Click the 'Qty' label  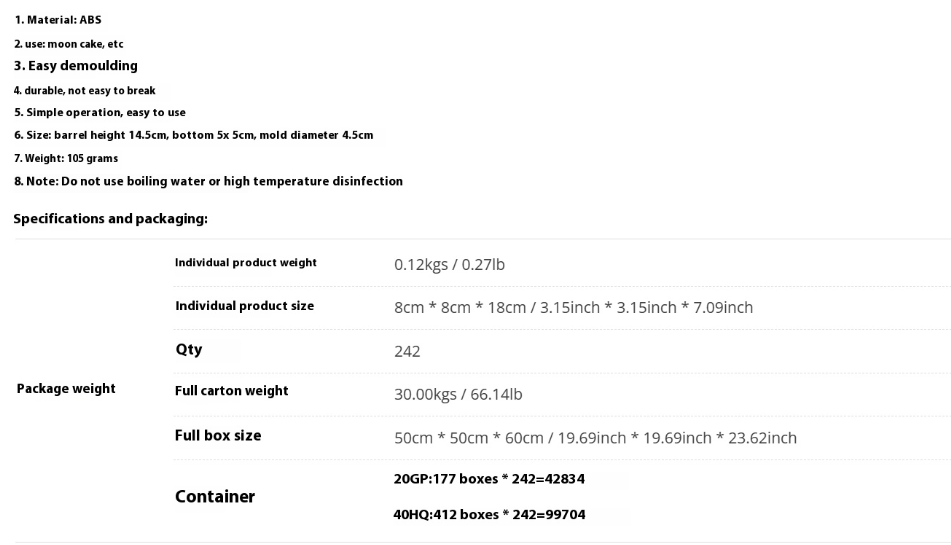(x=189, y=350)
